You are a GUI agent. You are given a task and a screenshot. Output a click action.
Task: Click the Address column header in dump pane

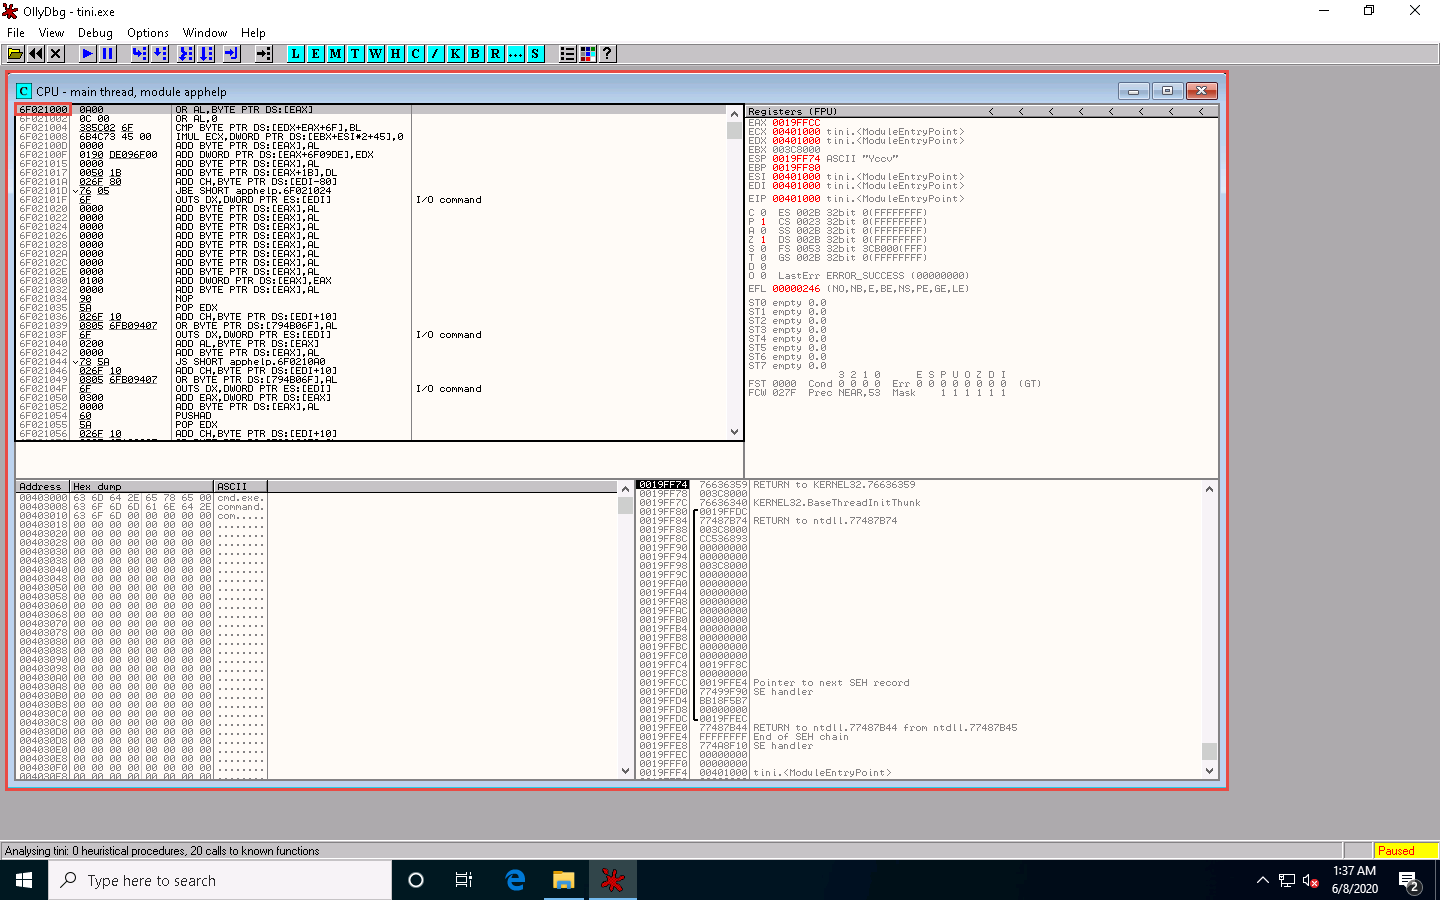(42, 487)
